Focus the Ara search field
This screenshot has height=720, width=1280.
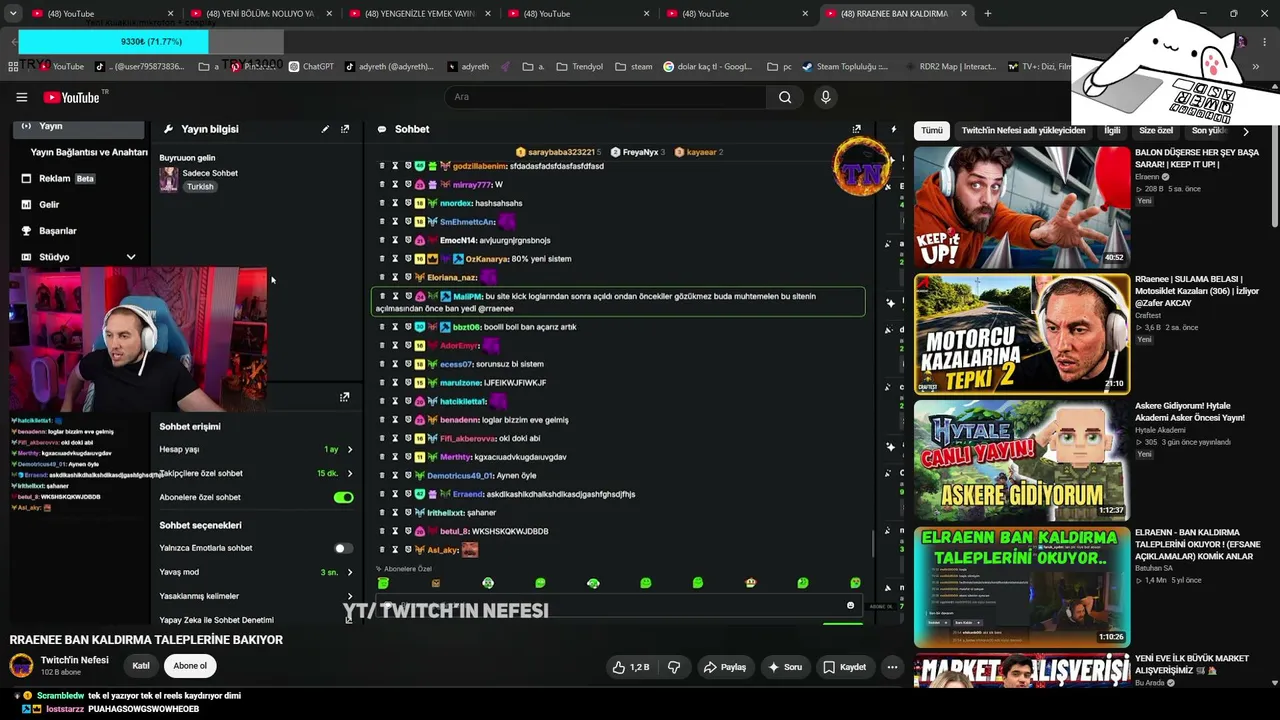pyautogui.click(x=605, y=97)
